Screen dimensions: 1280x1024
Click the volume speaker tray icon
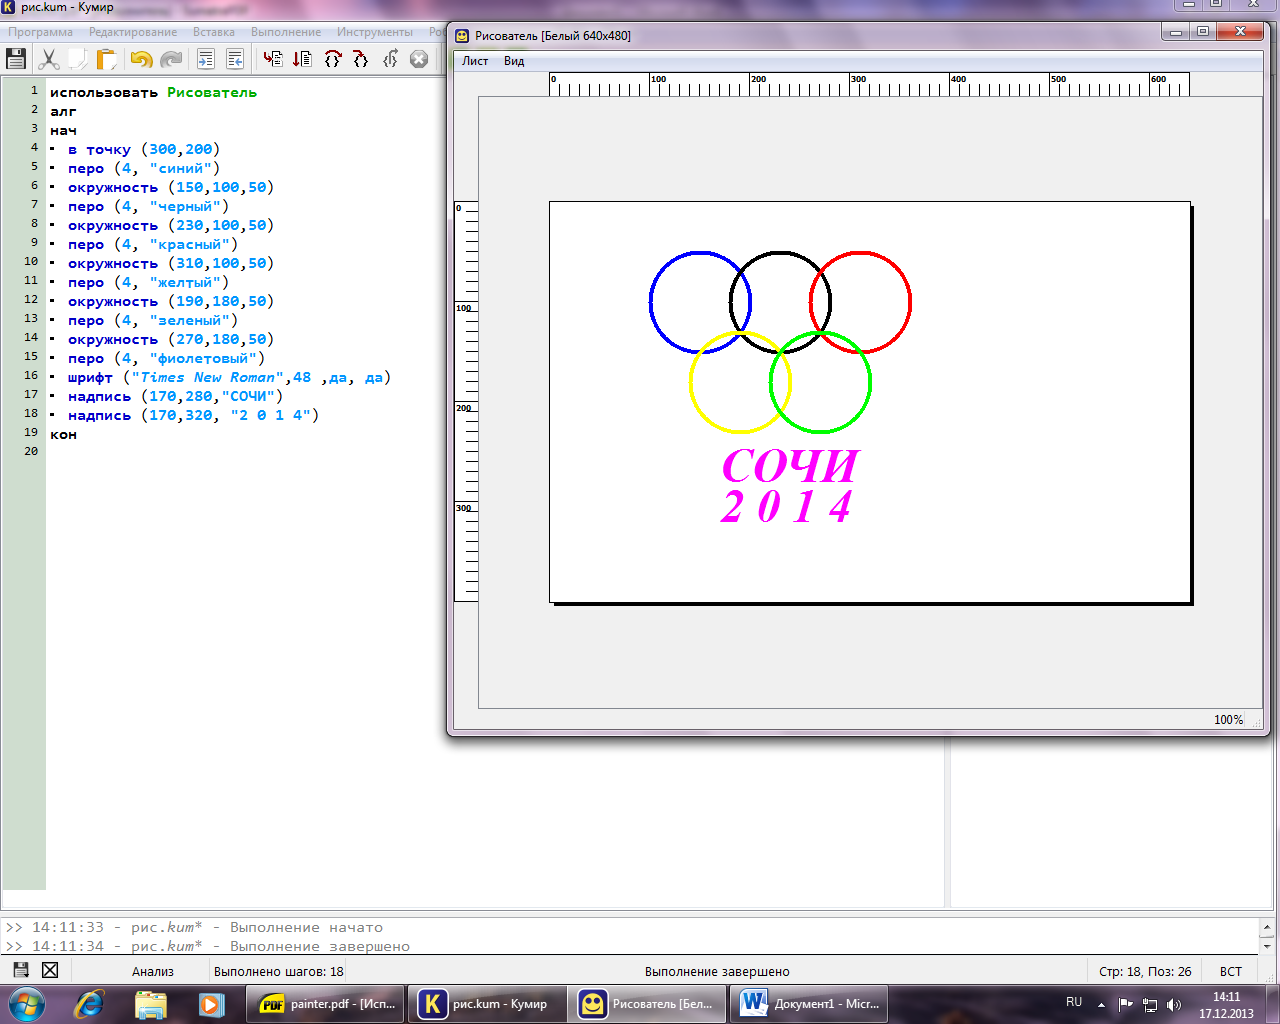1174,1004
